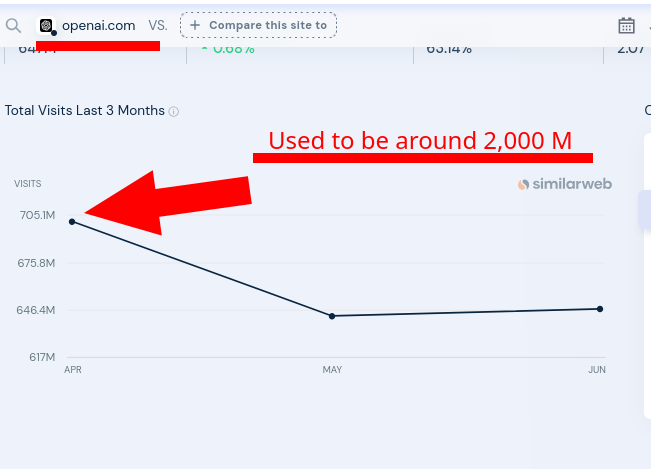Screen dimensions: 651x469
Task: Click the 675.8M axis label
Action: click(x=36, y=263)
